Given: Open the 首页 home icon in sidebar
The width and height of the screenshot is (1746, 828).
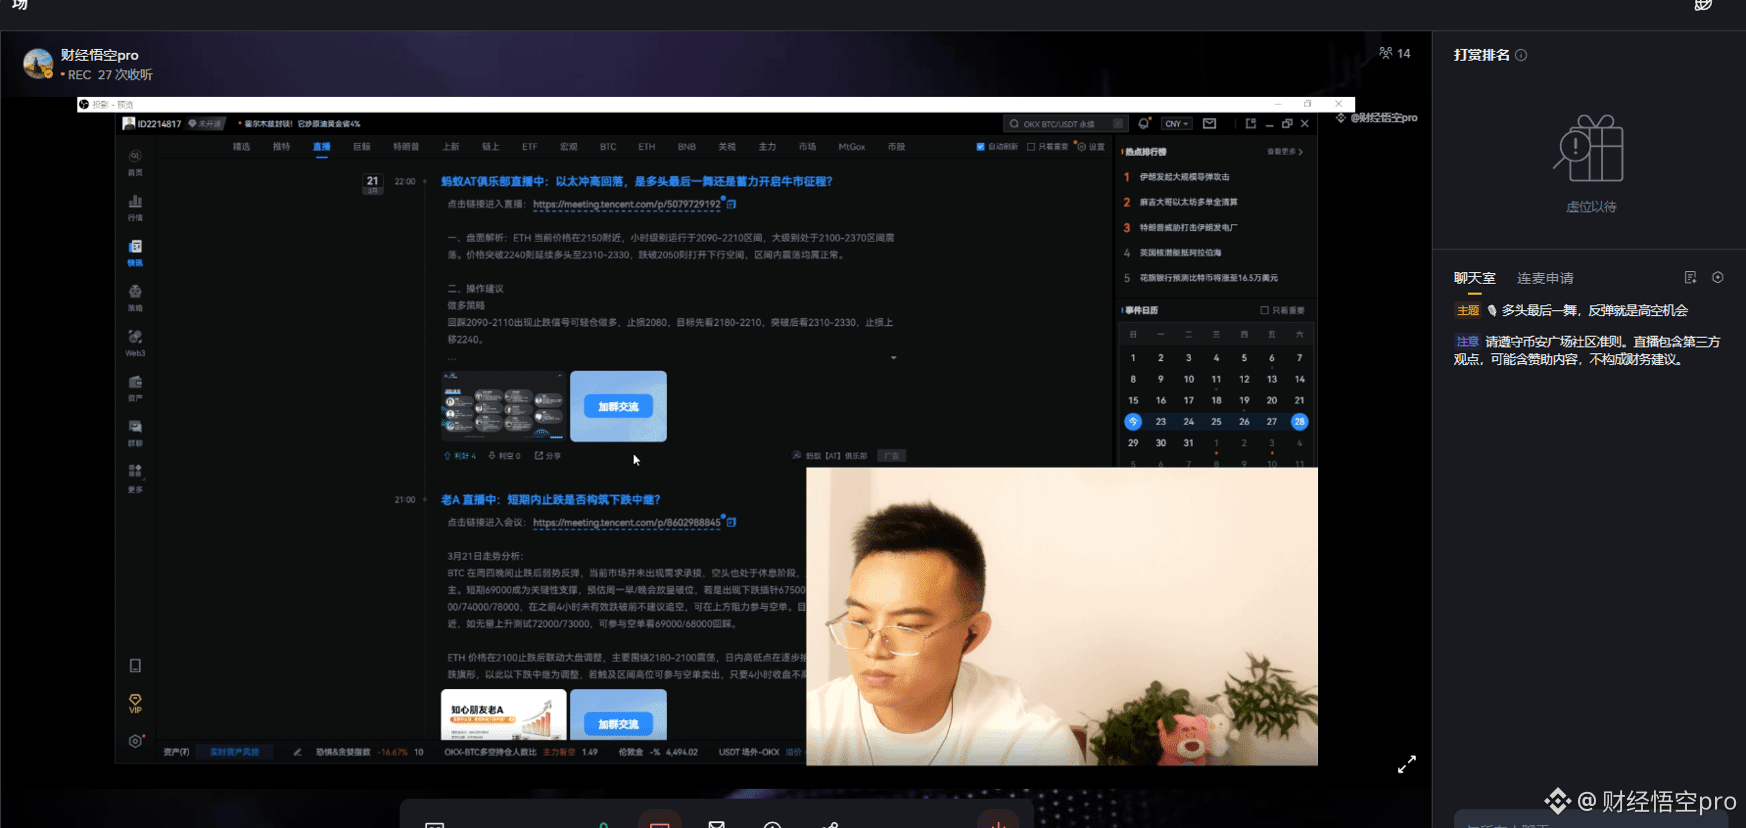Looking at the screenshot, I should [x=135, y=157].
